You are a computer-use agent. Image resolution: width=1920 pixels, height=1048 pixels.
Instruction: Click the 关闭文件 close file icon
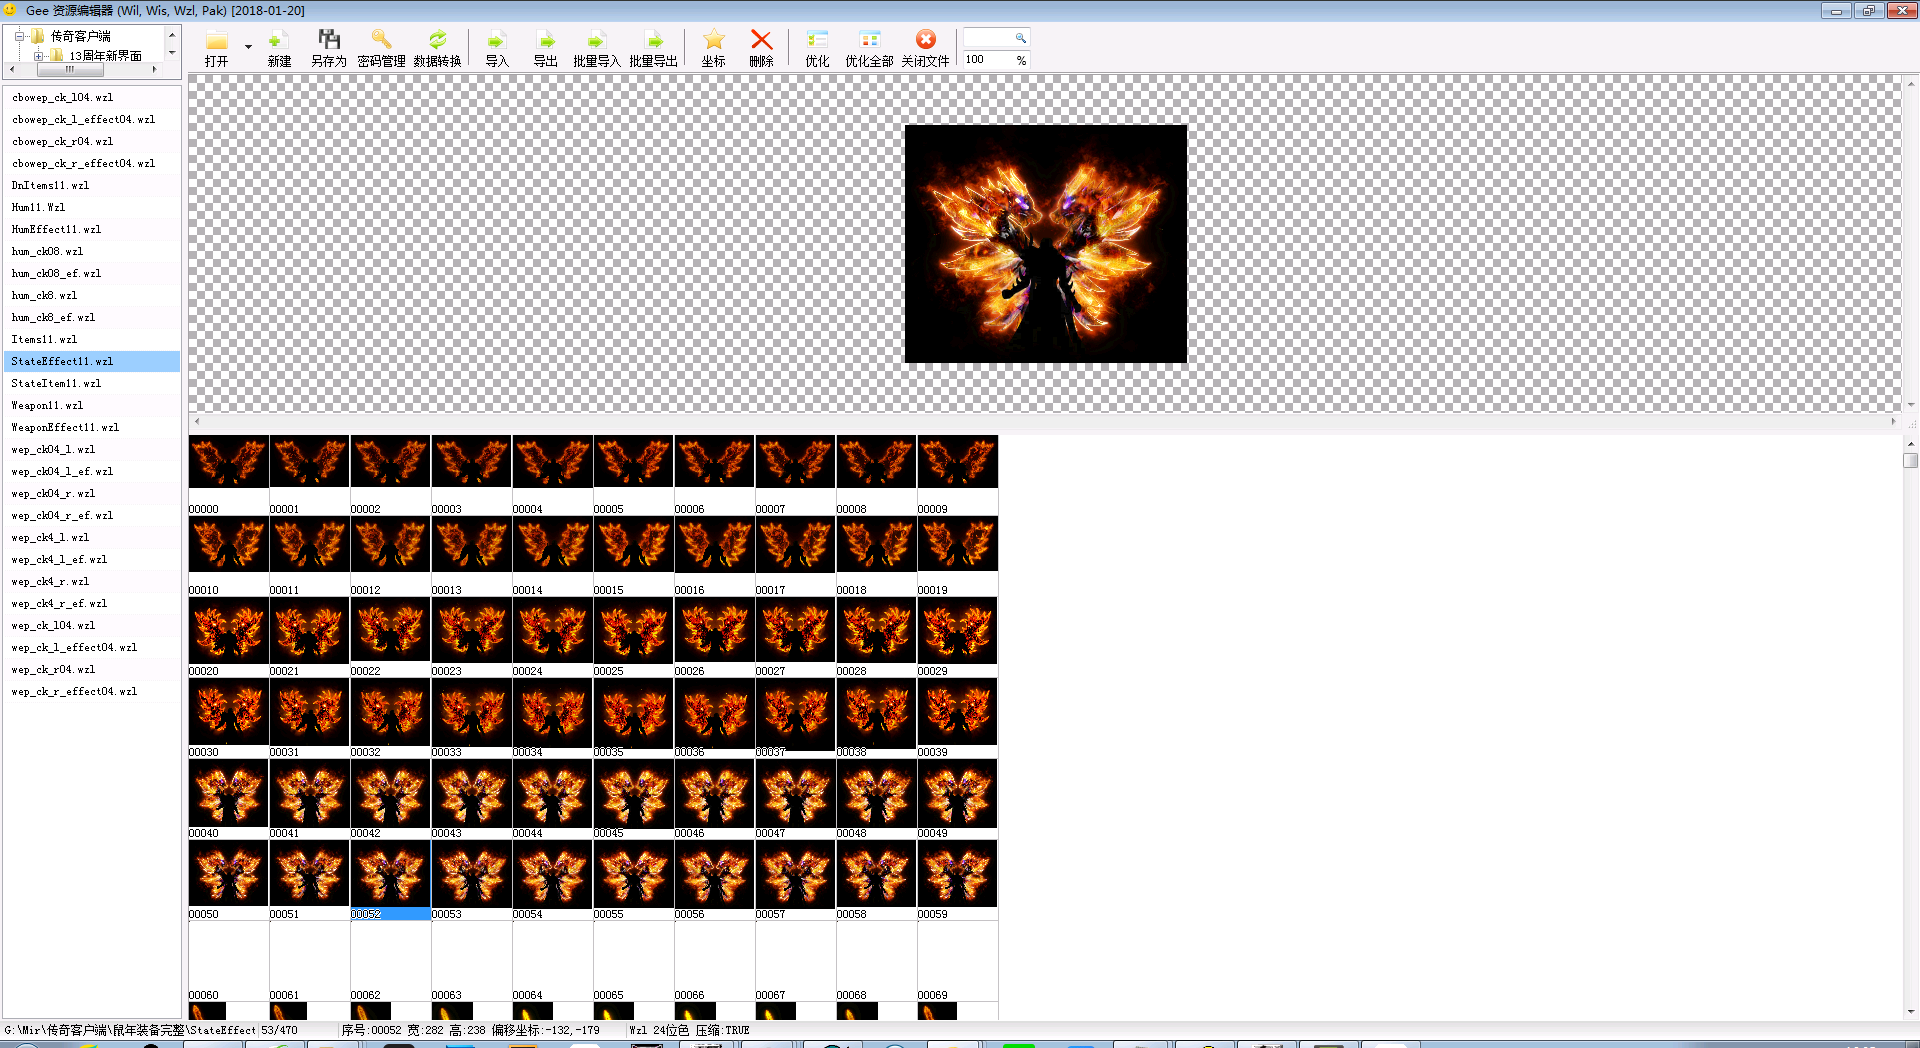925,40
